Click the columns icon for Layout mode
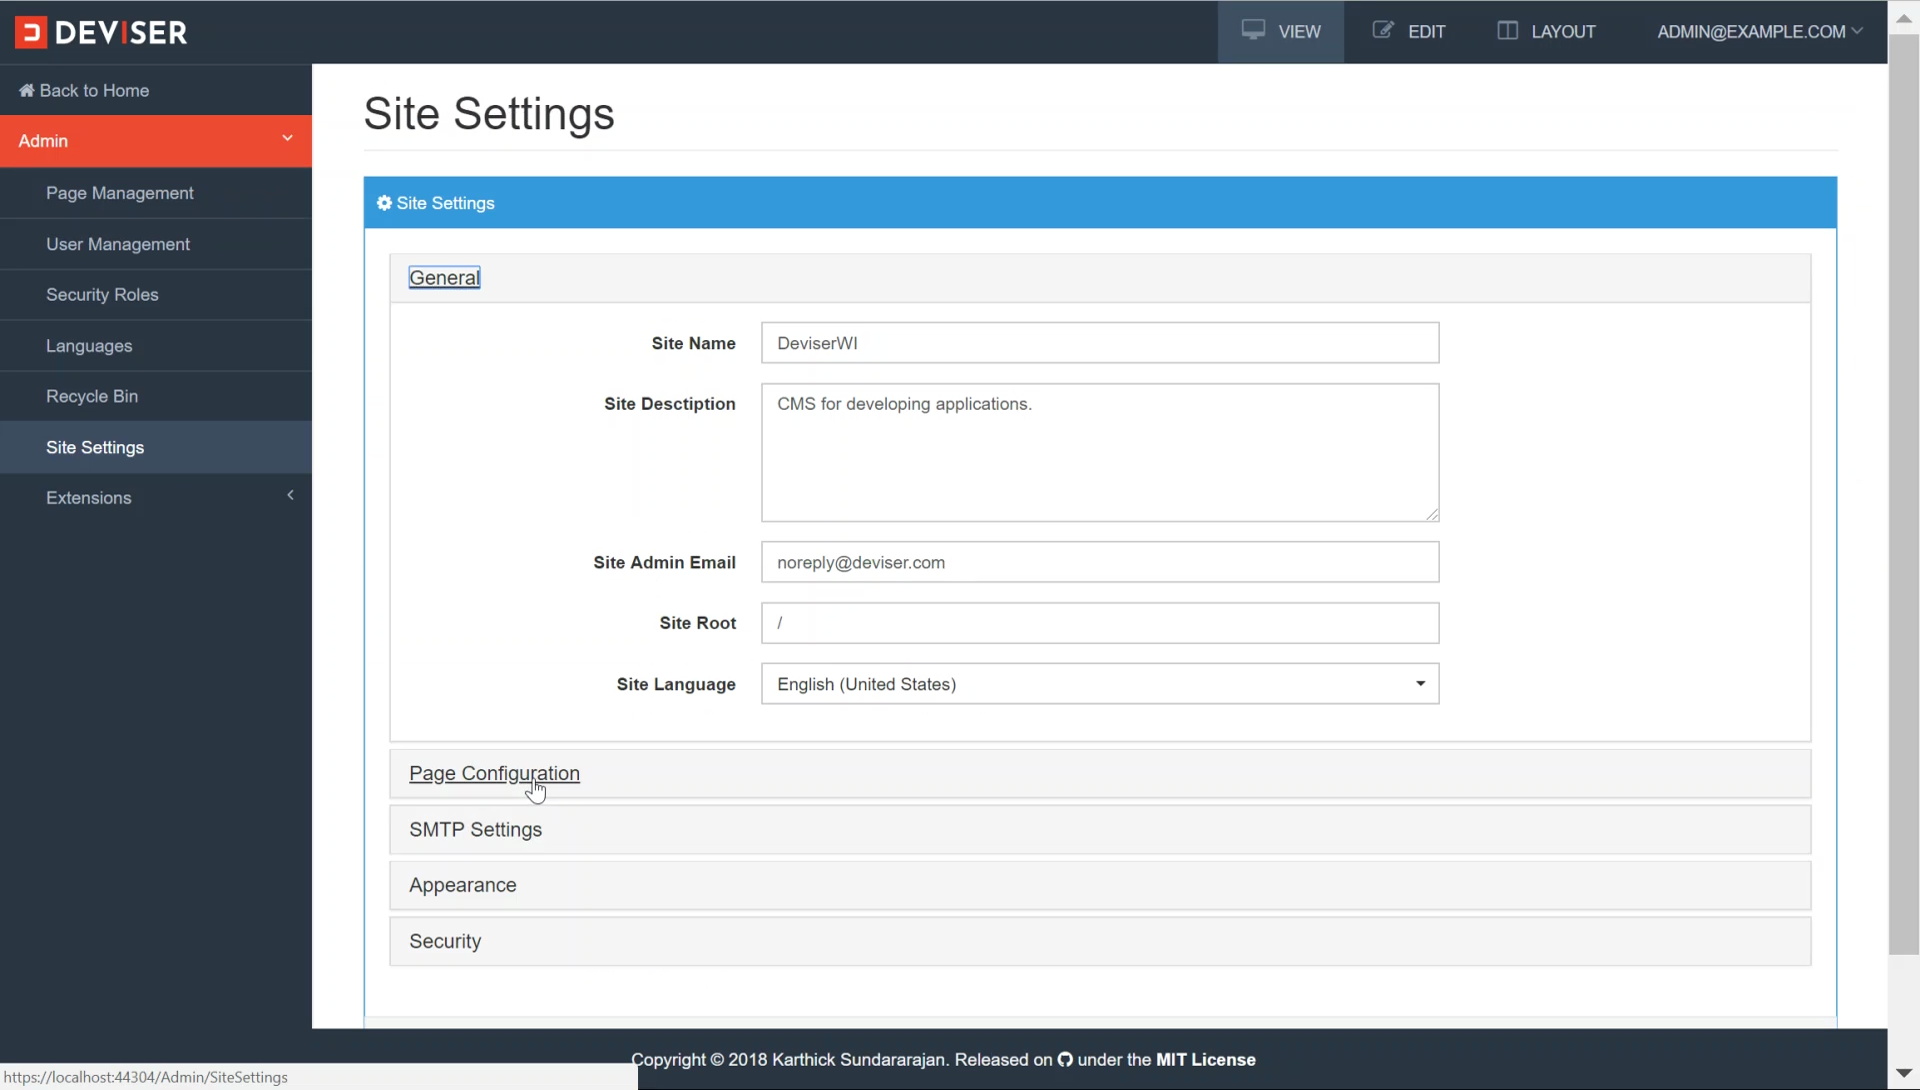Screen dimensions: 1920x1090 point(1507,30)
